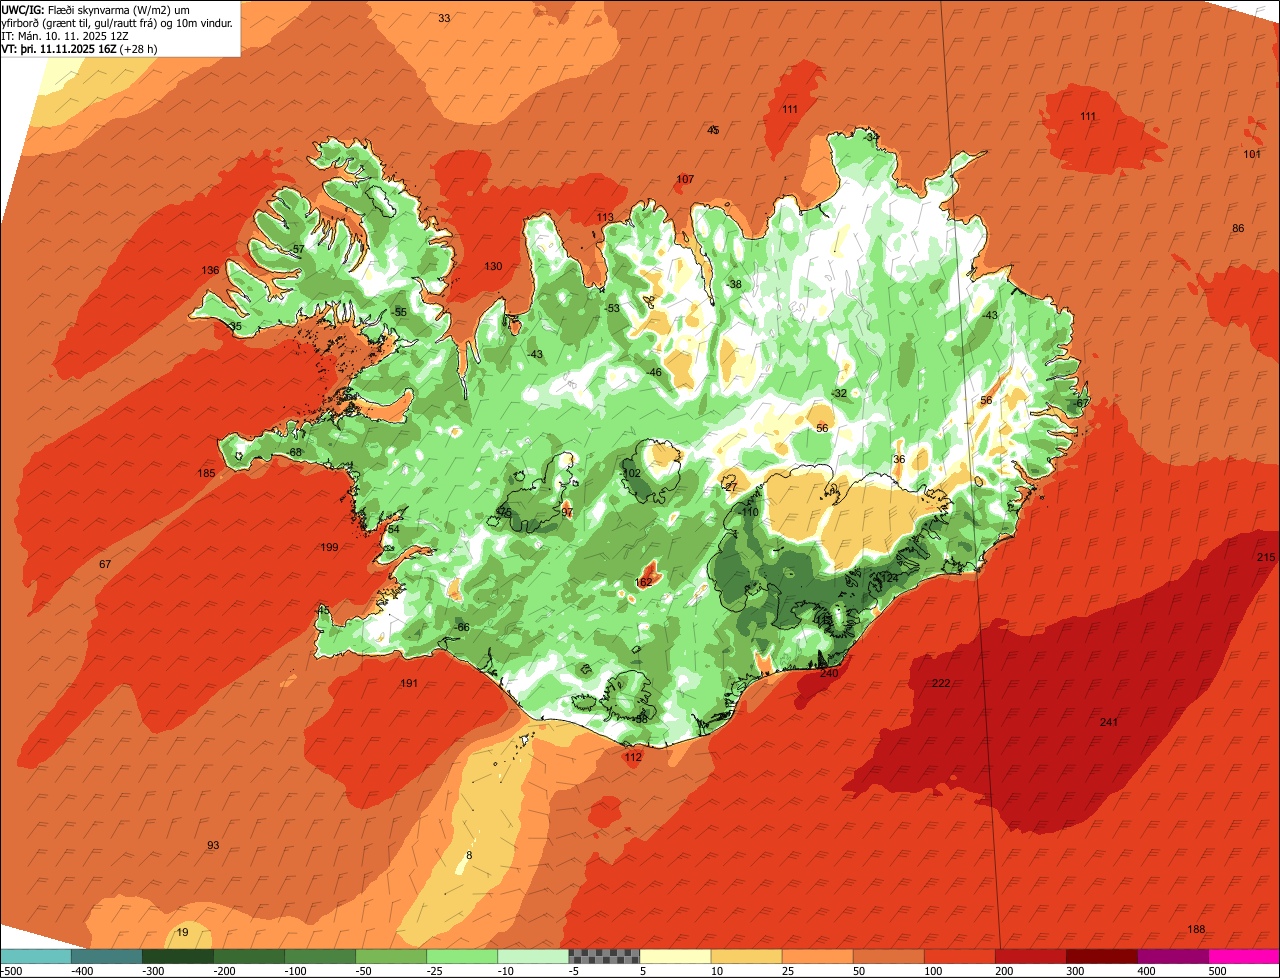Click the map value '-46'

654,372
